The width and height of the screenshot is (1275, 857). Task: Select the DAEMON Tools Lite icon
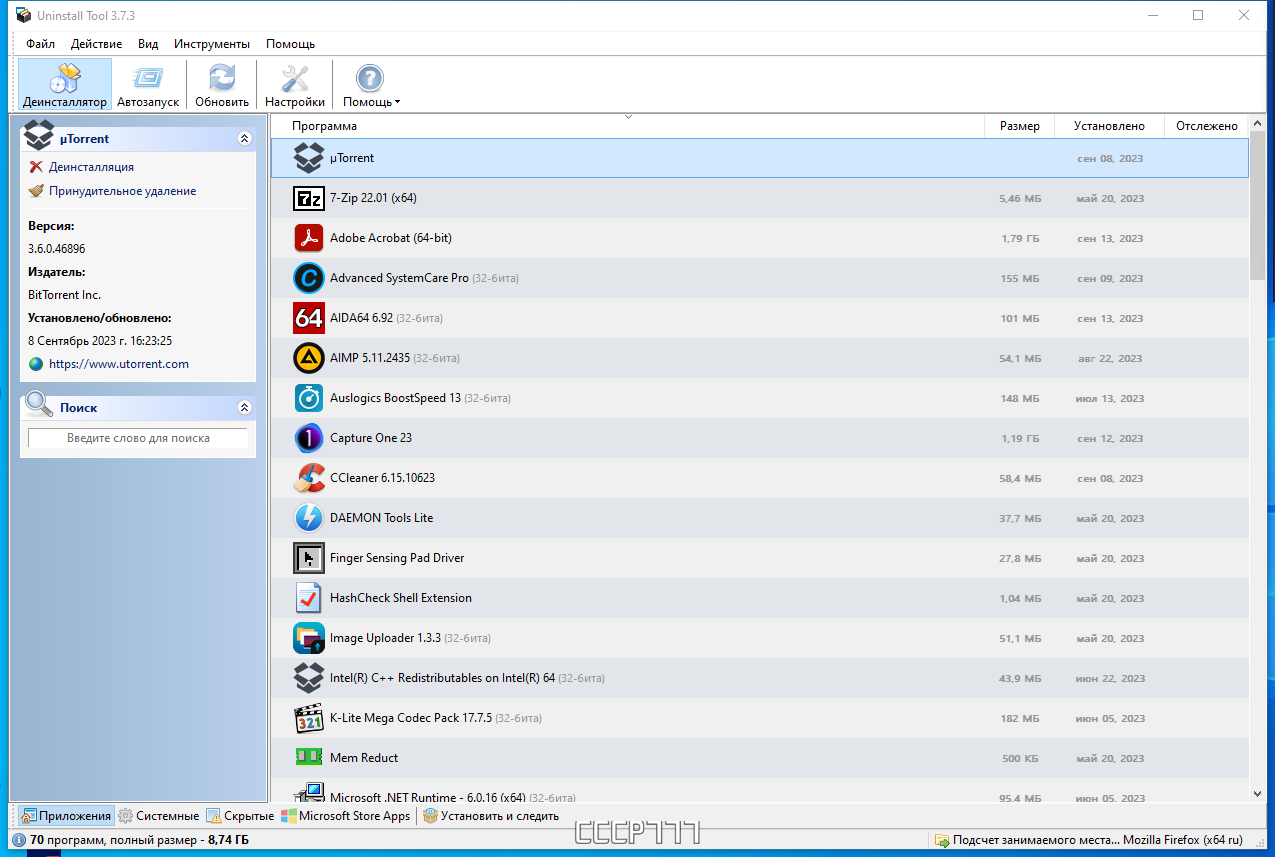308,518
